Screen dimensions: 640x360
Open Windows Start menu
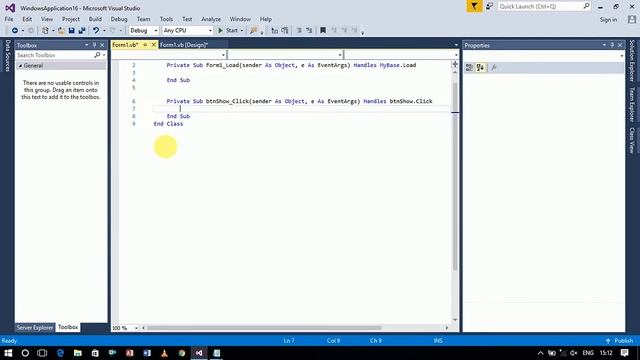pos(8,353)
